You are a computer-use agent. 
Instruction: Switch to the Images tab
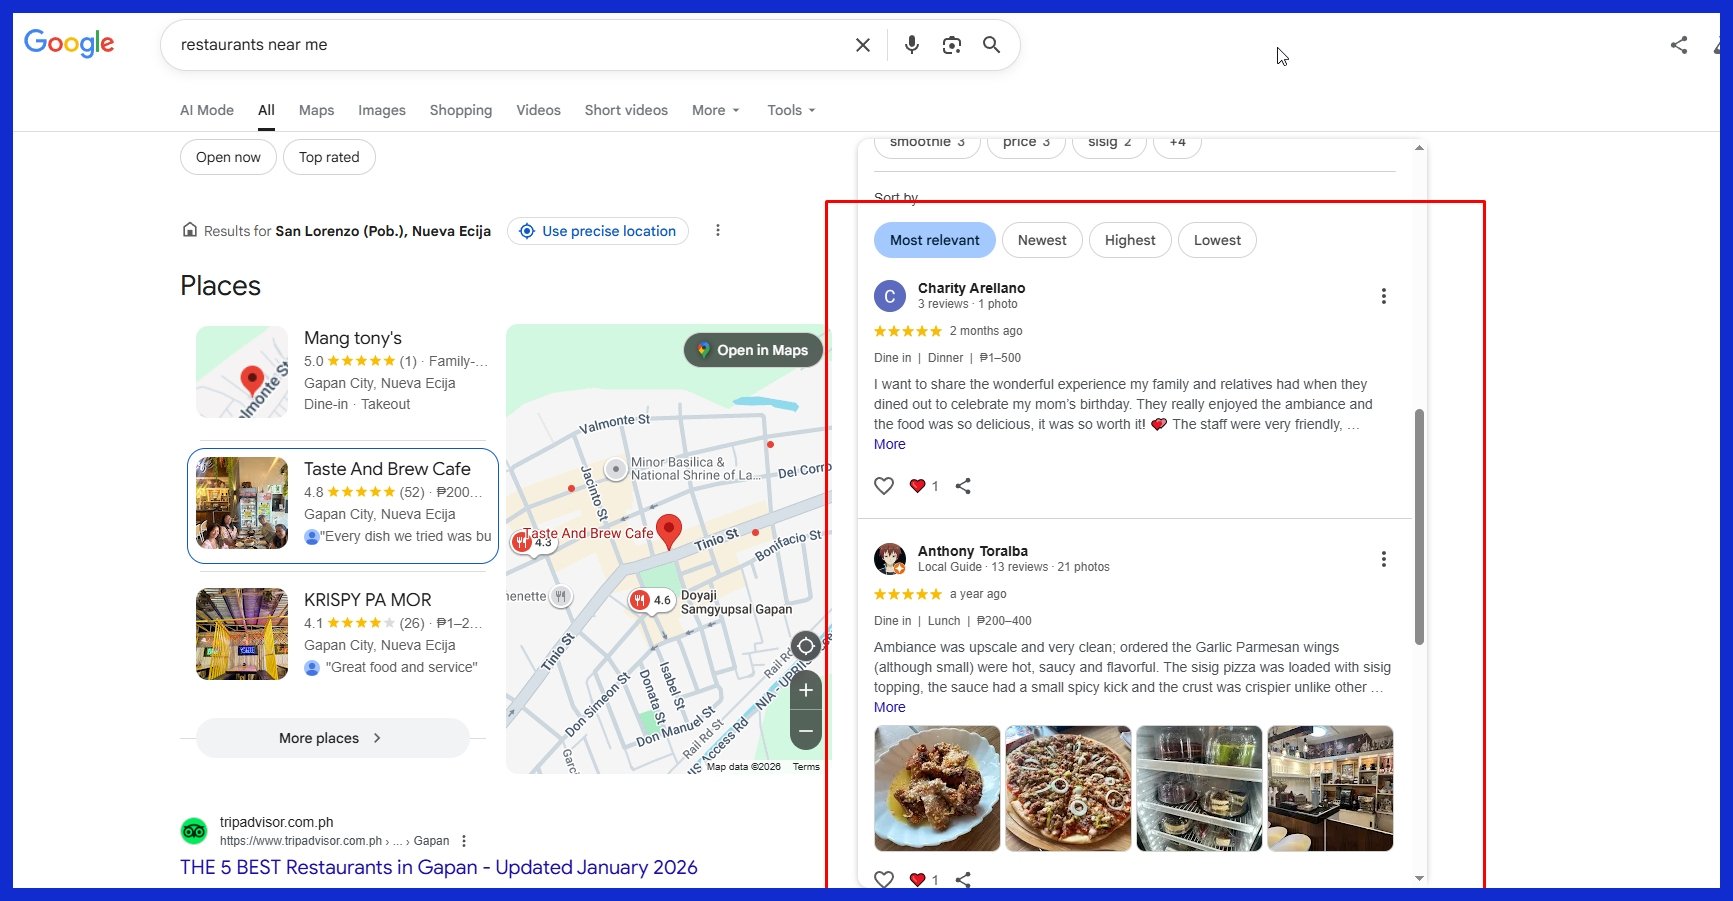(381, 110)
